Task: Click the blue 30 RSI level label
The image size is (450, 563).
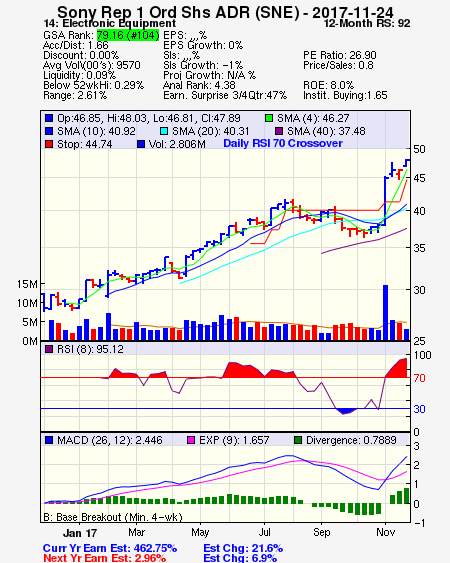Action: click(x=419, y=409)
